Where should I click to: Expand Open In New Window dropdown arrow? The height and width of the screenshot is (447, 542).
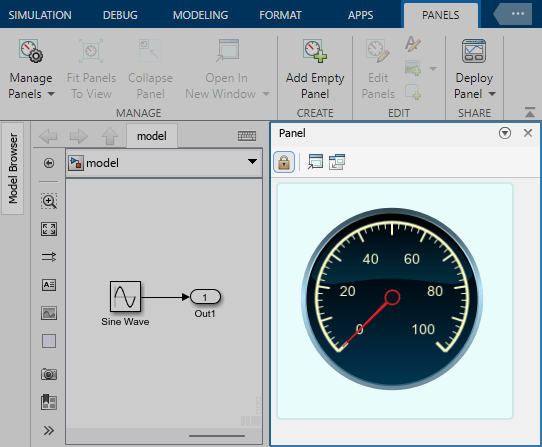coord(266,94)
